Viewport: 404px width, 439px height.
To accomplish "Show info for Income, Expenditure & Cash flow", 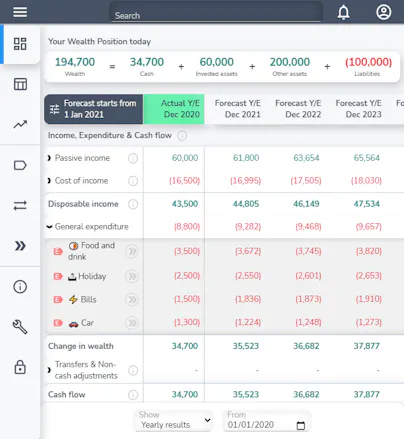I will [182, 136].
